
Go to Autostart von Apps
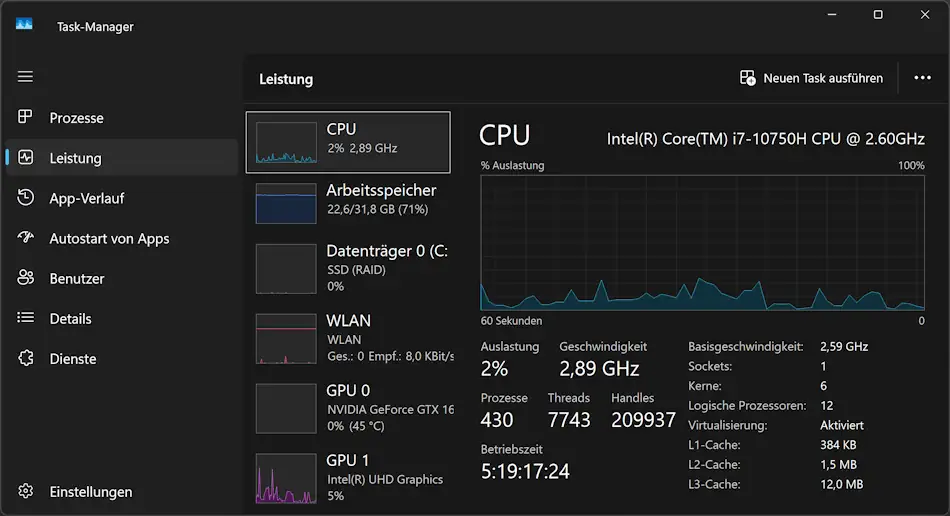pyautogui.click(x=121, y=238)
